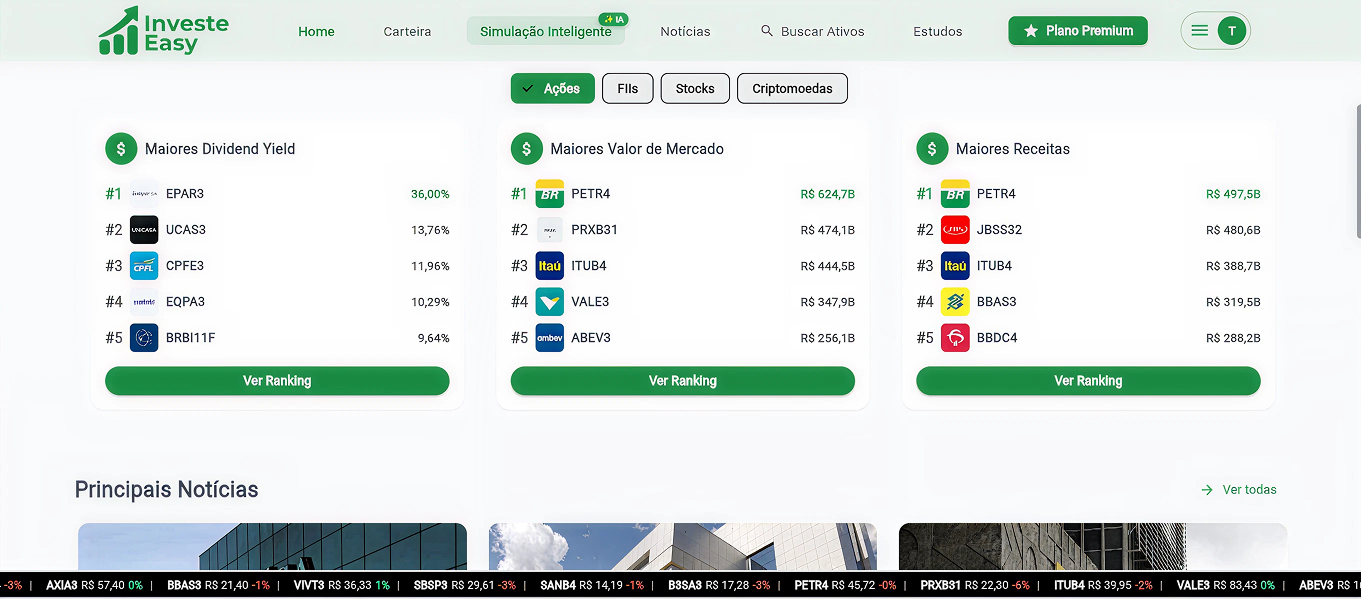1361x599 pixels.
Task: Click the R$ 319,5B value for BBAS3
Action: click(x=1233, y=302)
